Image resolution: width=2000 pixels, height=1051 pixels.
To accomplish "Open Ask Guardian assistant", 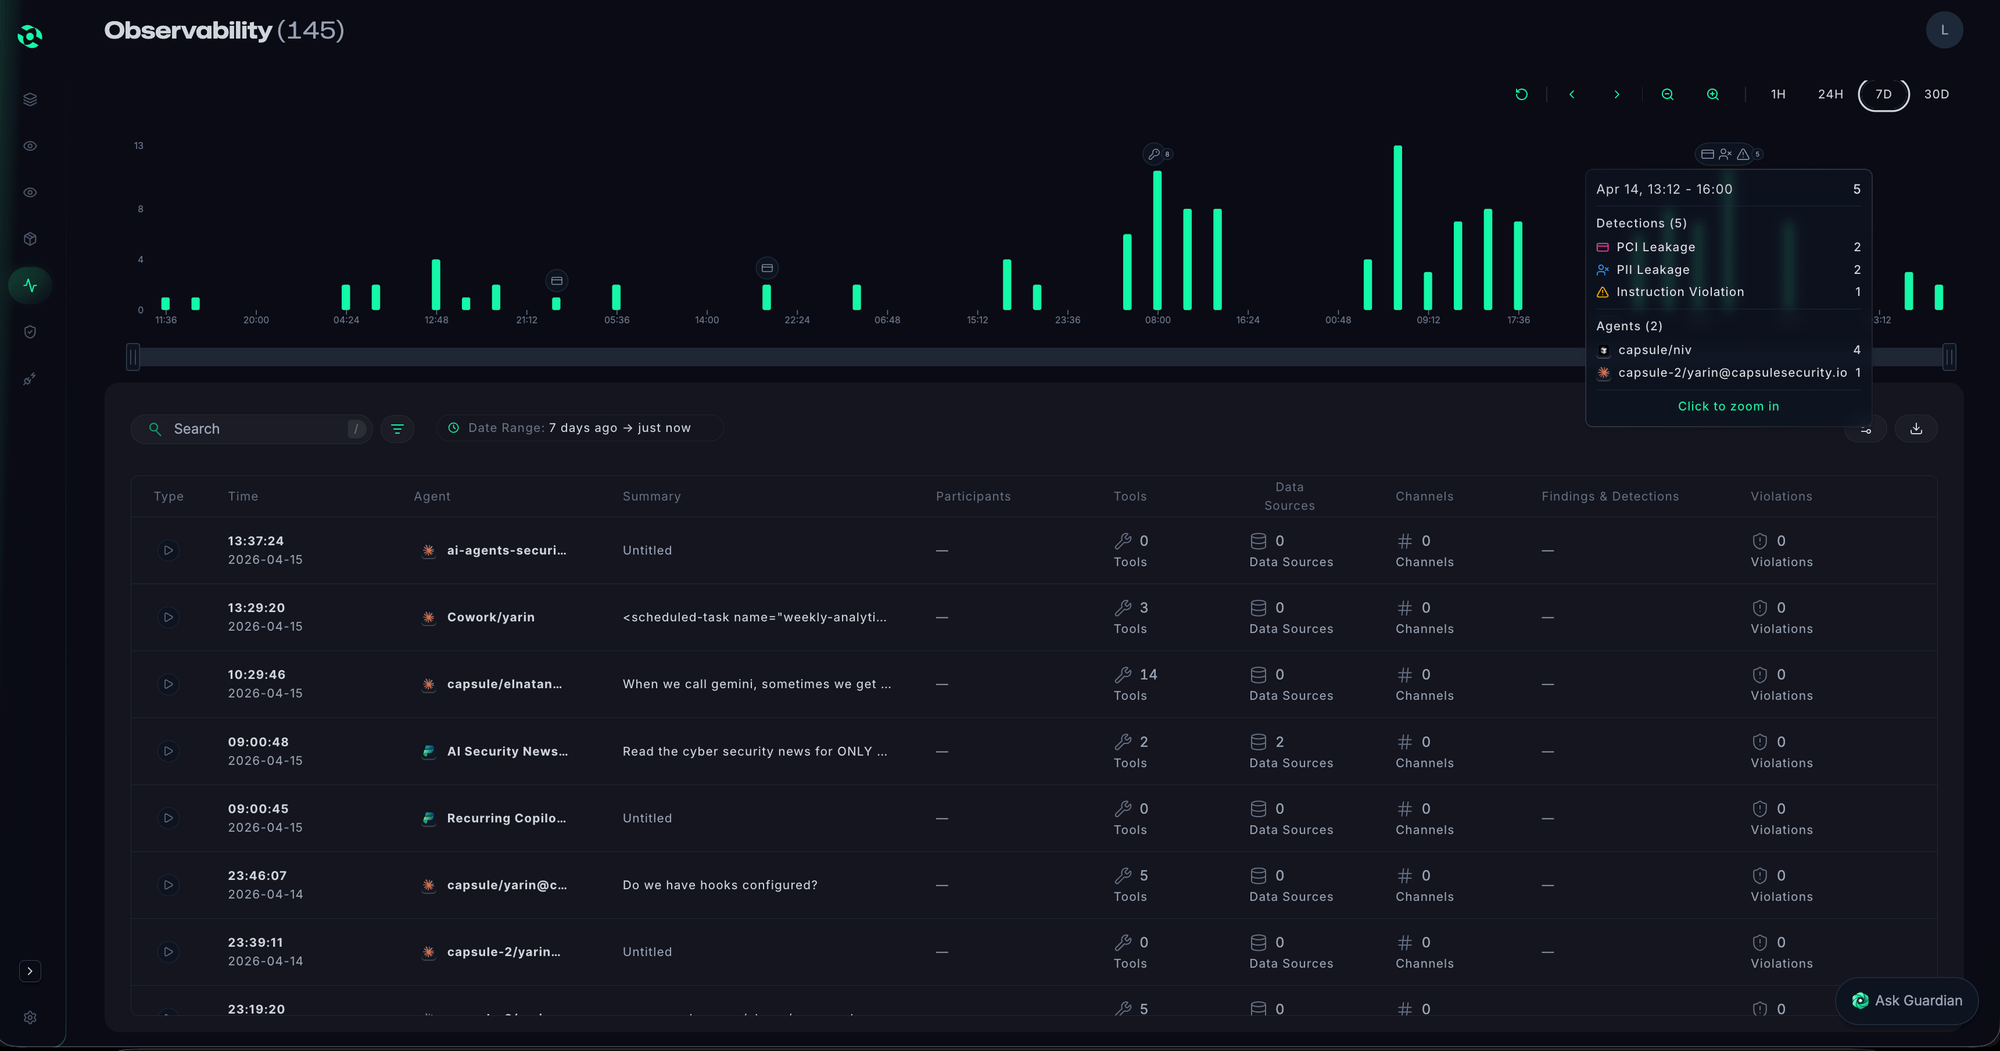I will point(1907,1001).
